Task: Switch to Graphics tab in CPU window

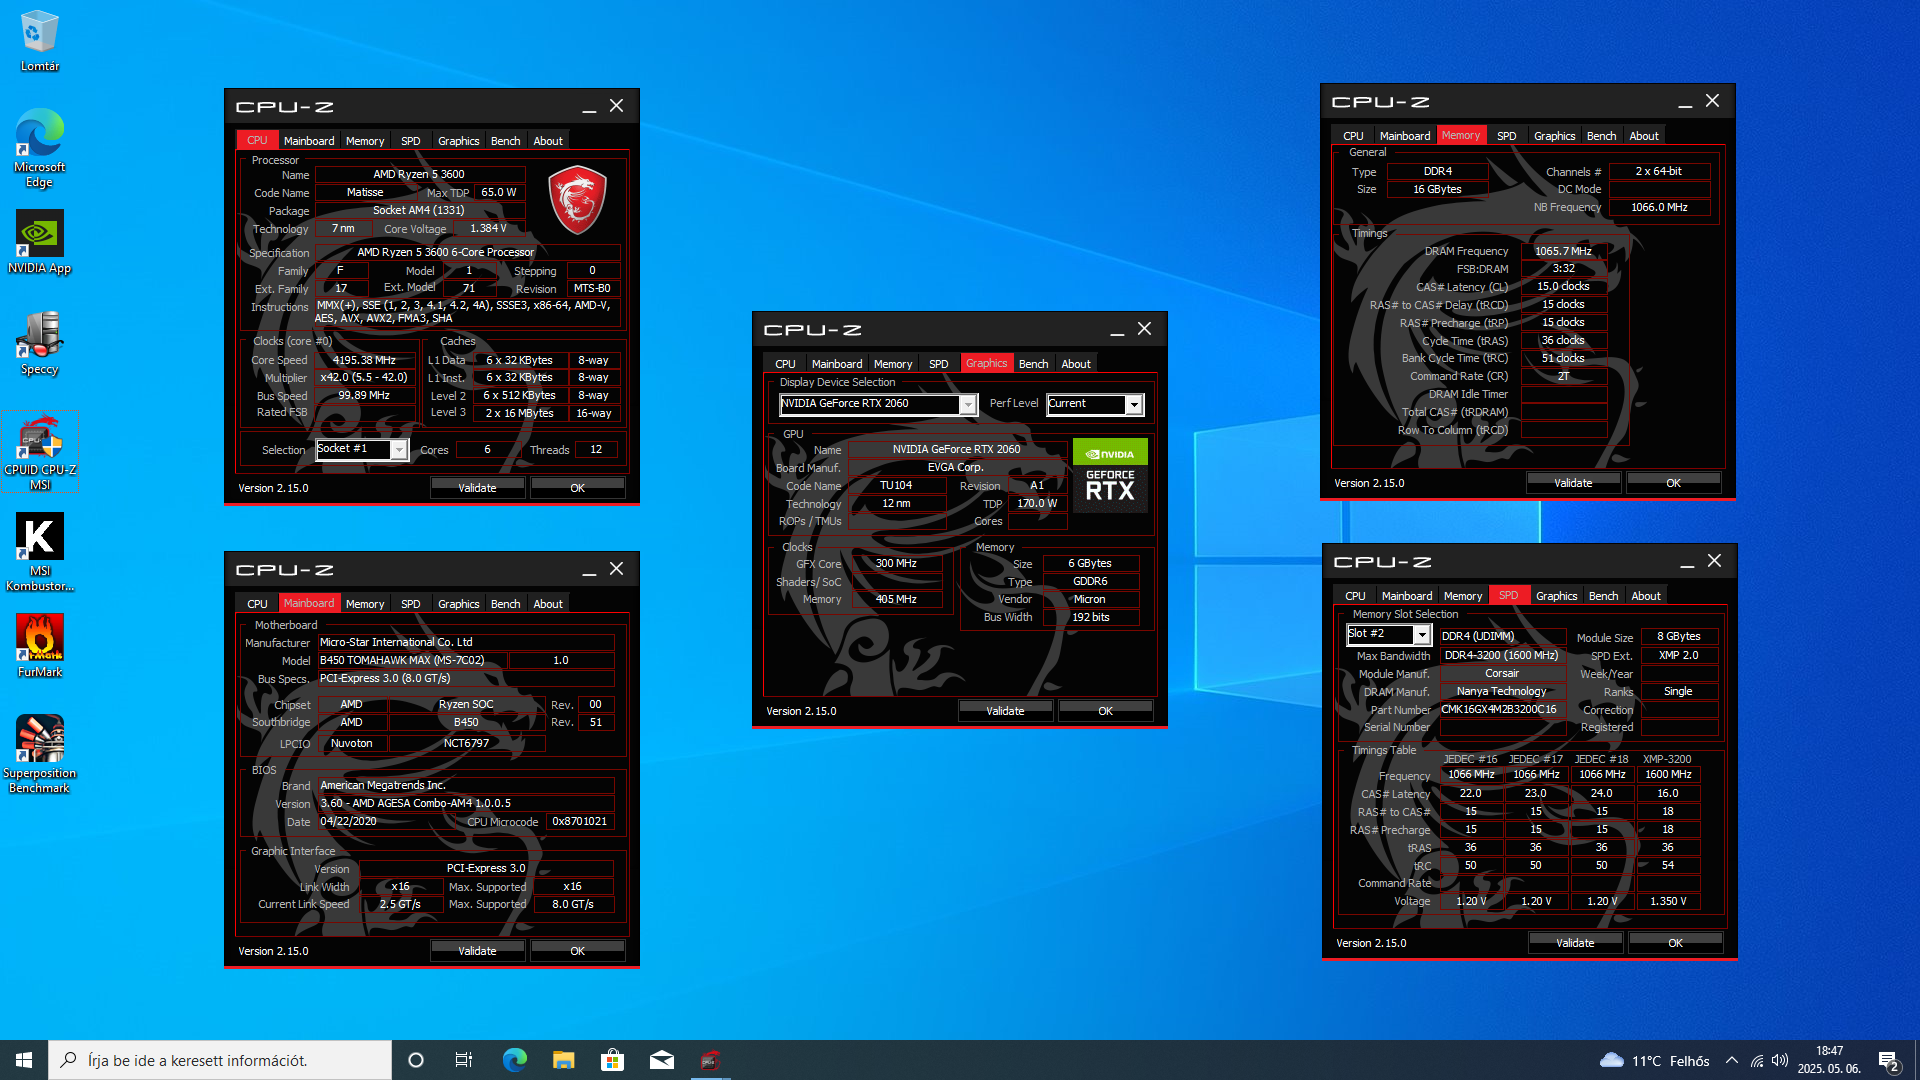Action: click(458, 141)
